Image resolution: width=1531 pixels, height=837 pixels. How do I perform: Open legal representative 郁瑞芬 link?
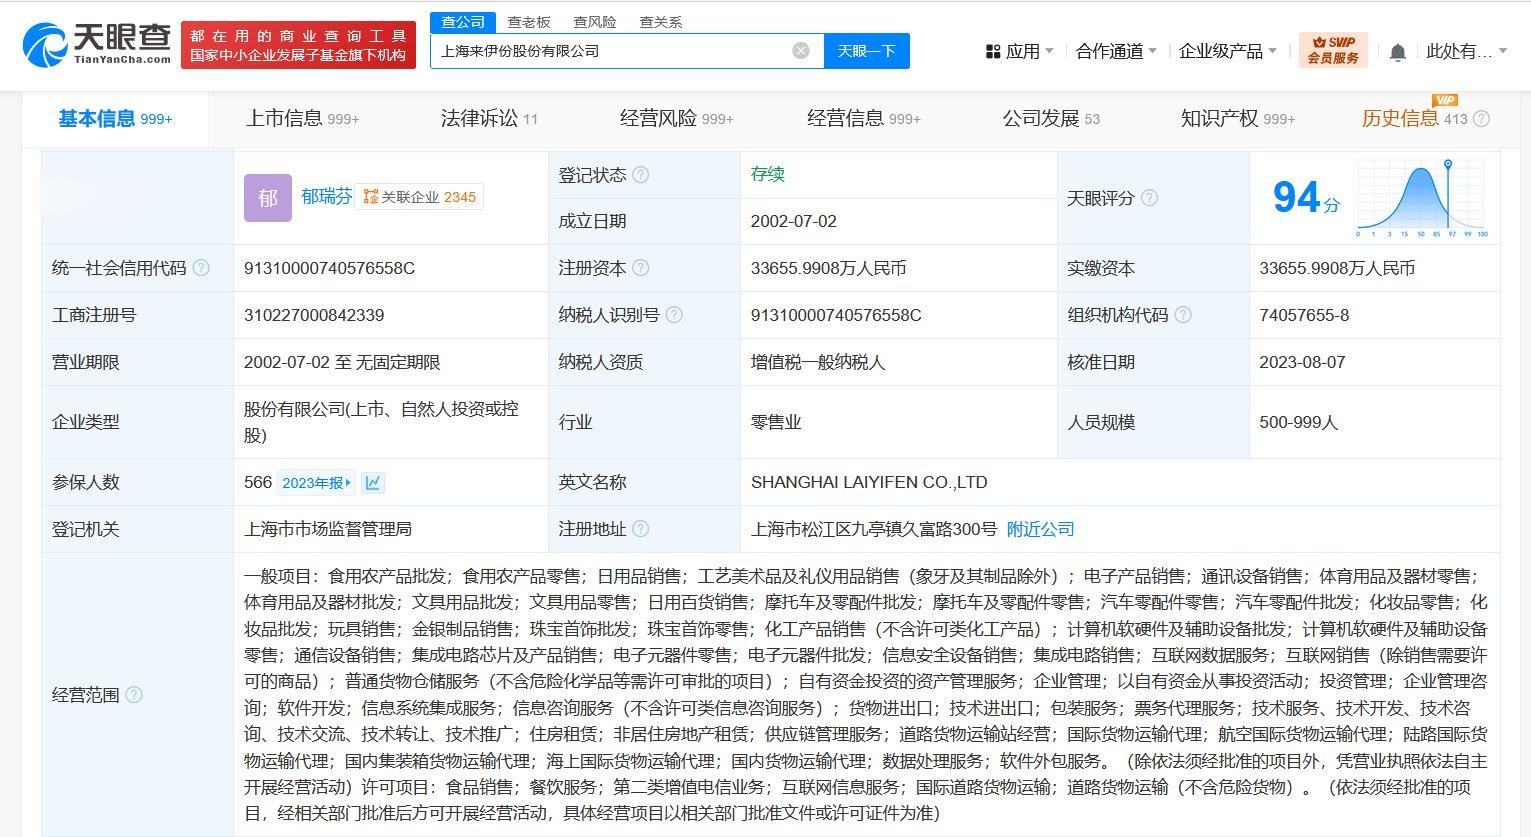[327, 197]
